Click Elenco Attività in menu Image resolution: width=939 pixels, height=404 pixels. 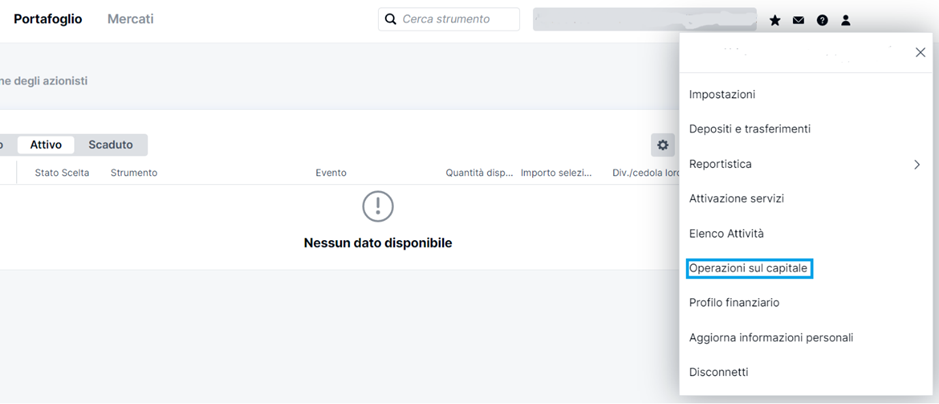pos(726,233)
